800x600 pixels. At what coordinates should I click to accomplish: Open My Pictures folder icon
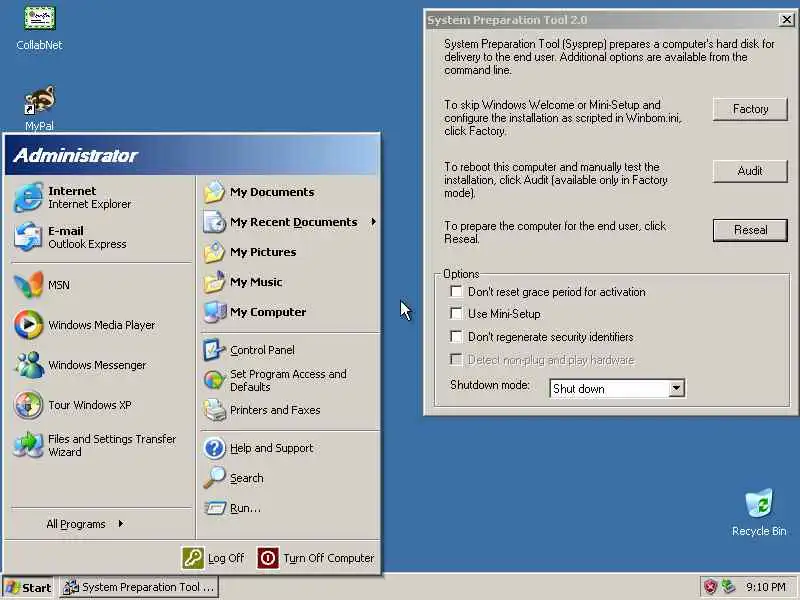(214, 252)
